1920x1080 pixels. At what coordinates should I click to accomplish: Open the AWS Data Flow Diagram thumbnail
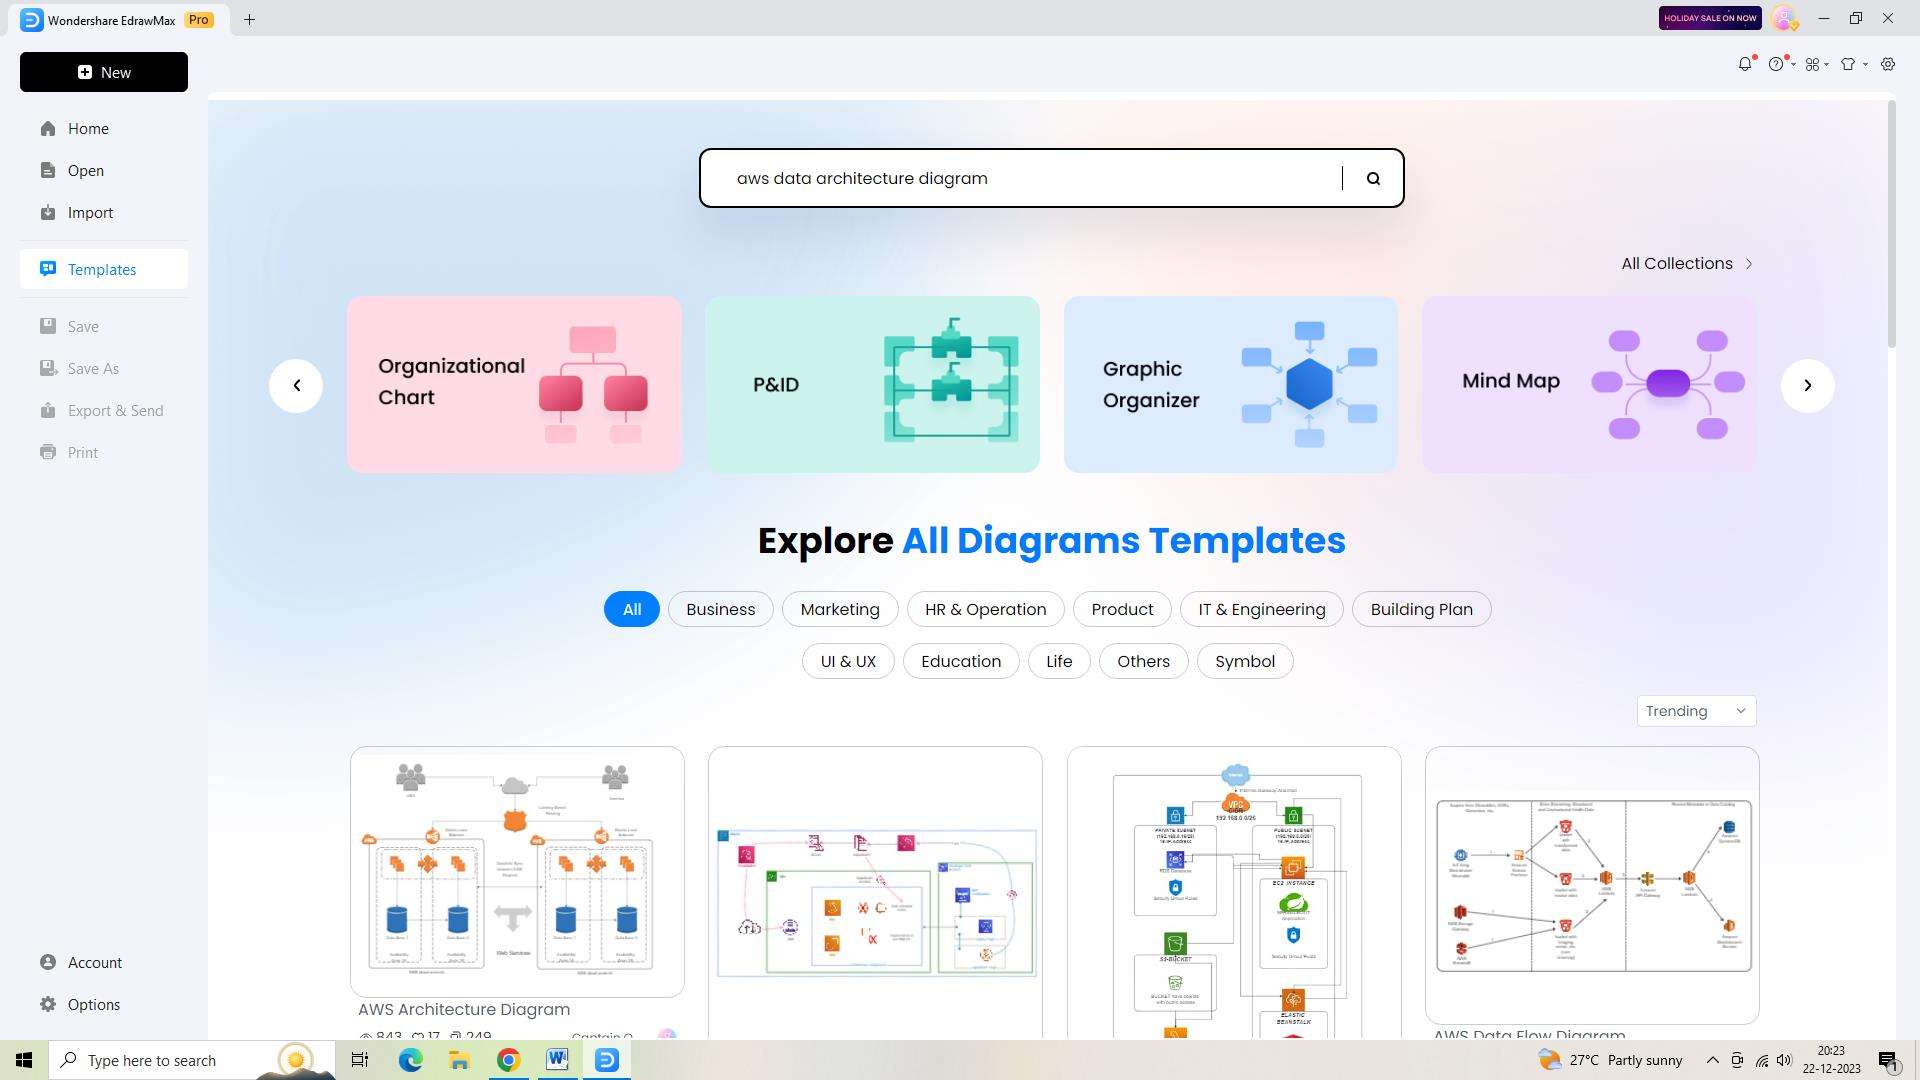[1592, 885]
